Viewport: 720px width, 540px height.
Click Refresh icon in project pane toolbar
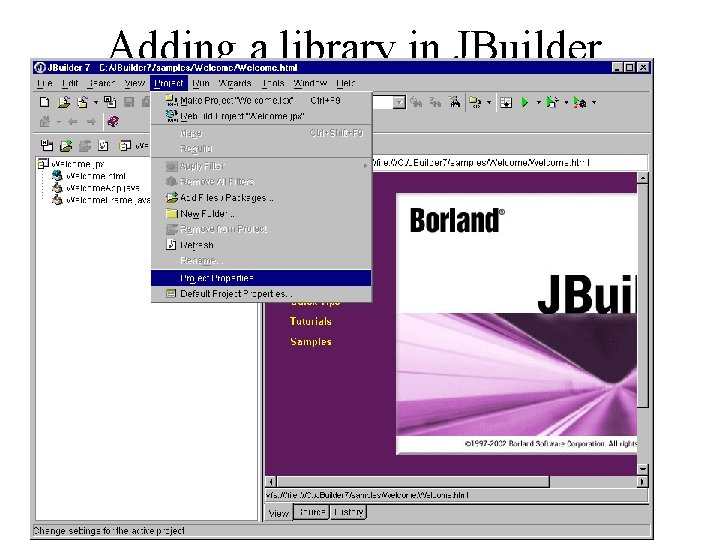coord(103,146)
